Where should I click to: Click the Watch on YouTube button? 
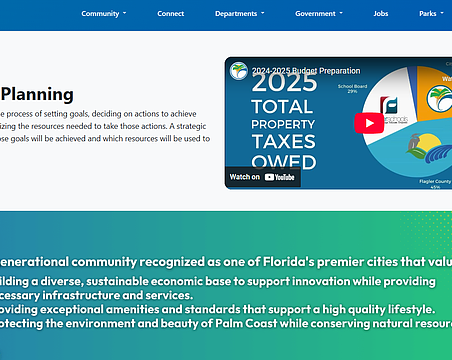coord(263,177)
